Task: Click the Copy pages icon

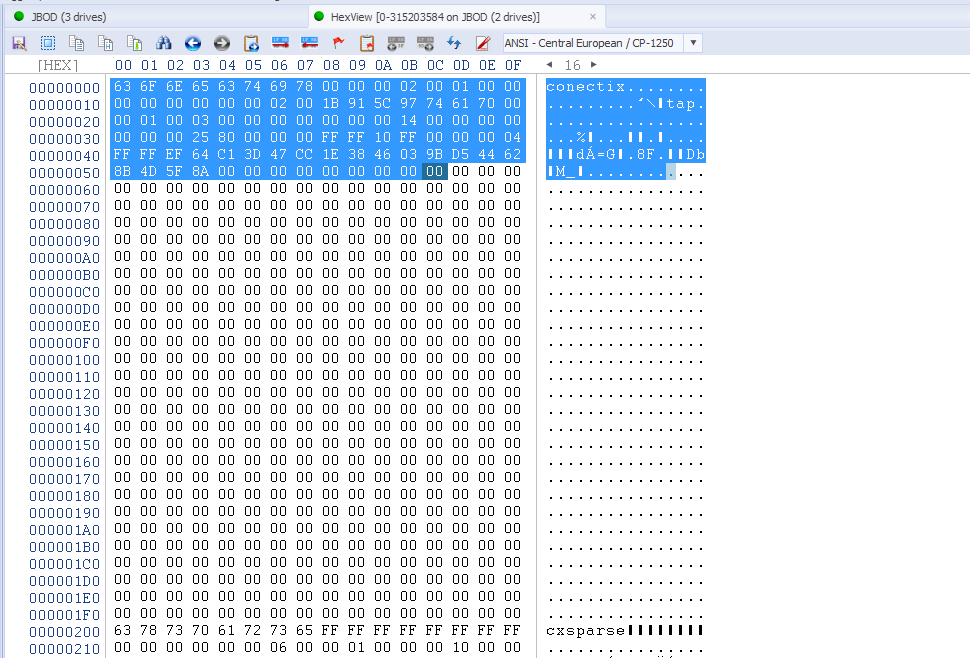Action: pos(77,43)
